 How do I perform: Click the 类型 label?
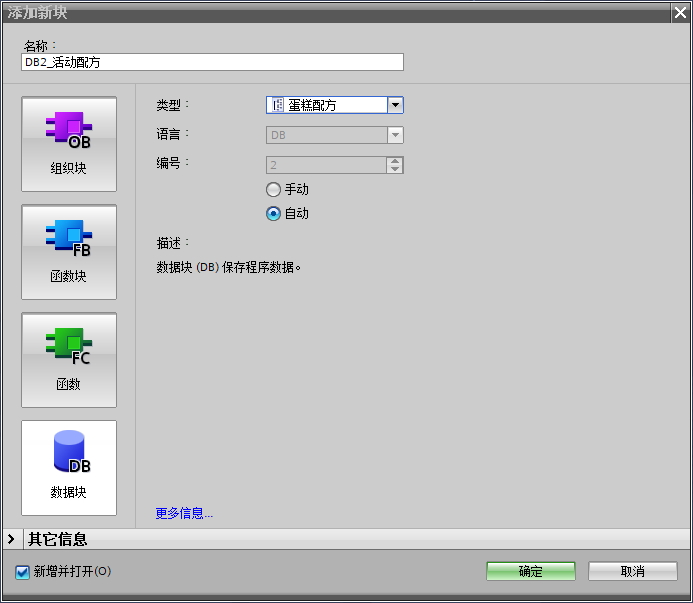[172, 105]
